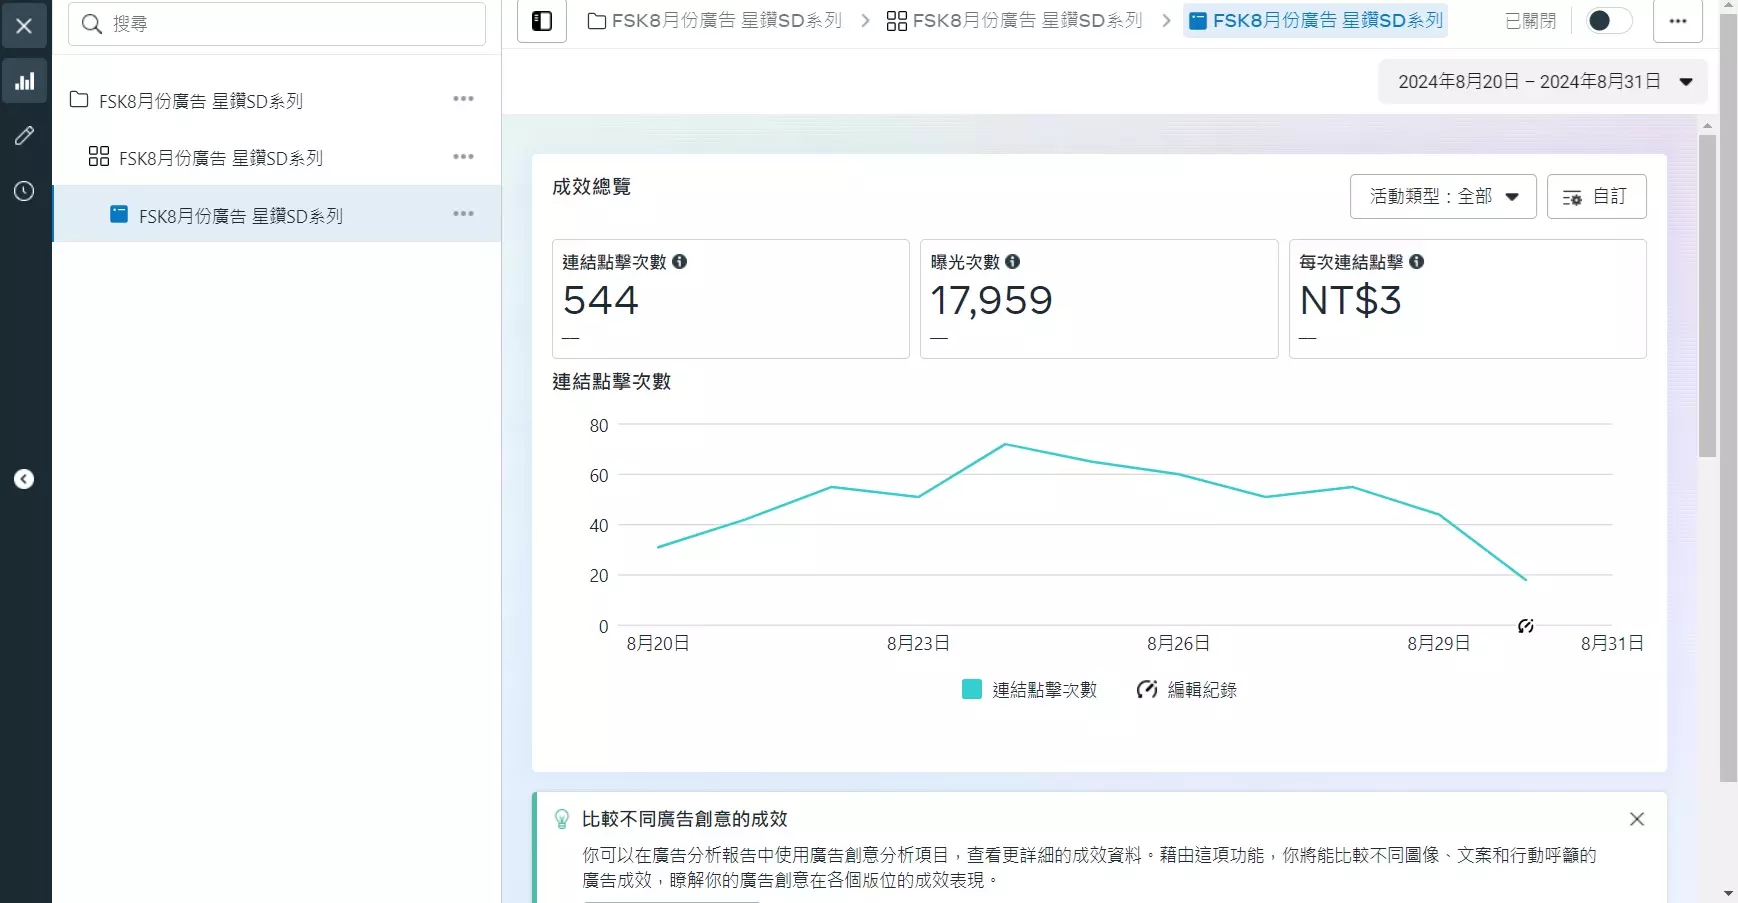This screenshot has height=903, width=1738.
Task: Open the clock history icon in sidebar
Action: coord(24,191)
